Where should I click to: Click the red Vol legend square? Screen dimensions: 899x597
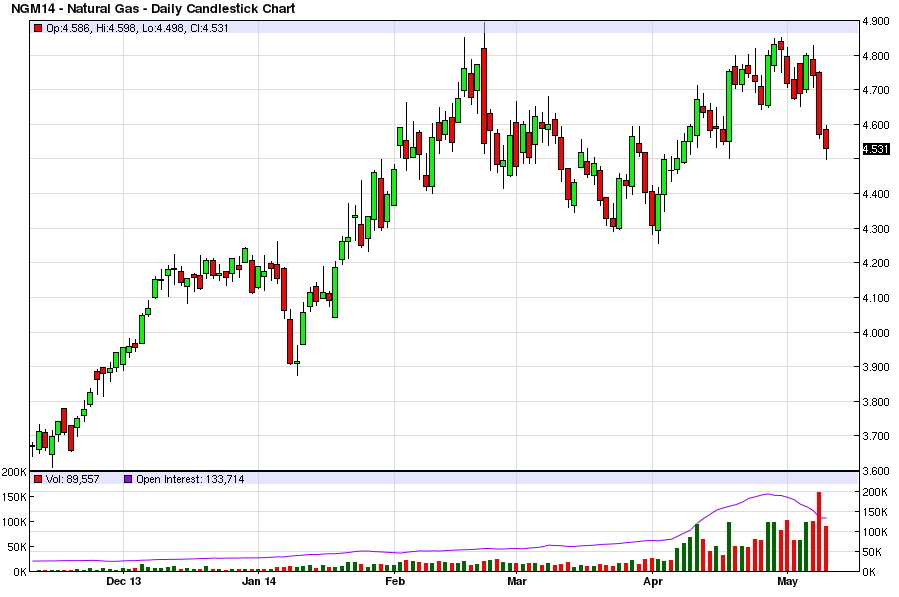[38, 479]
